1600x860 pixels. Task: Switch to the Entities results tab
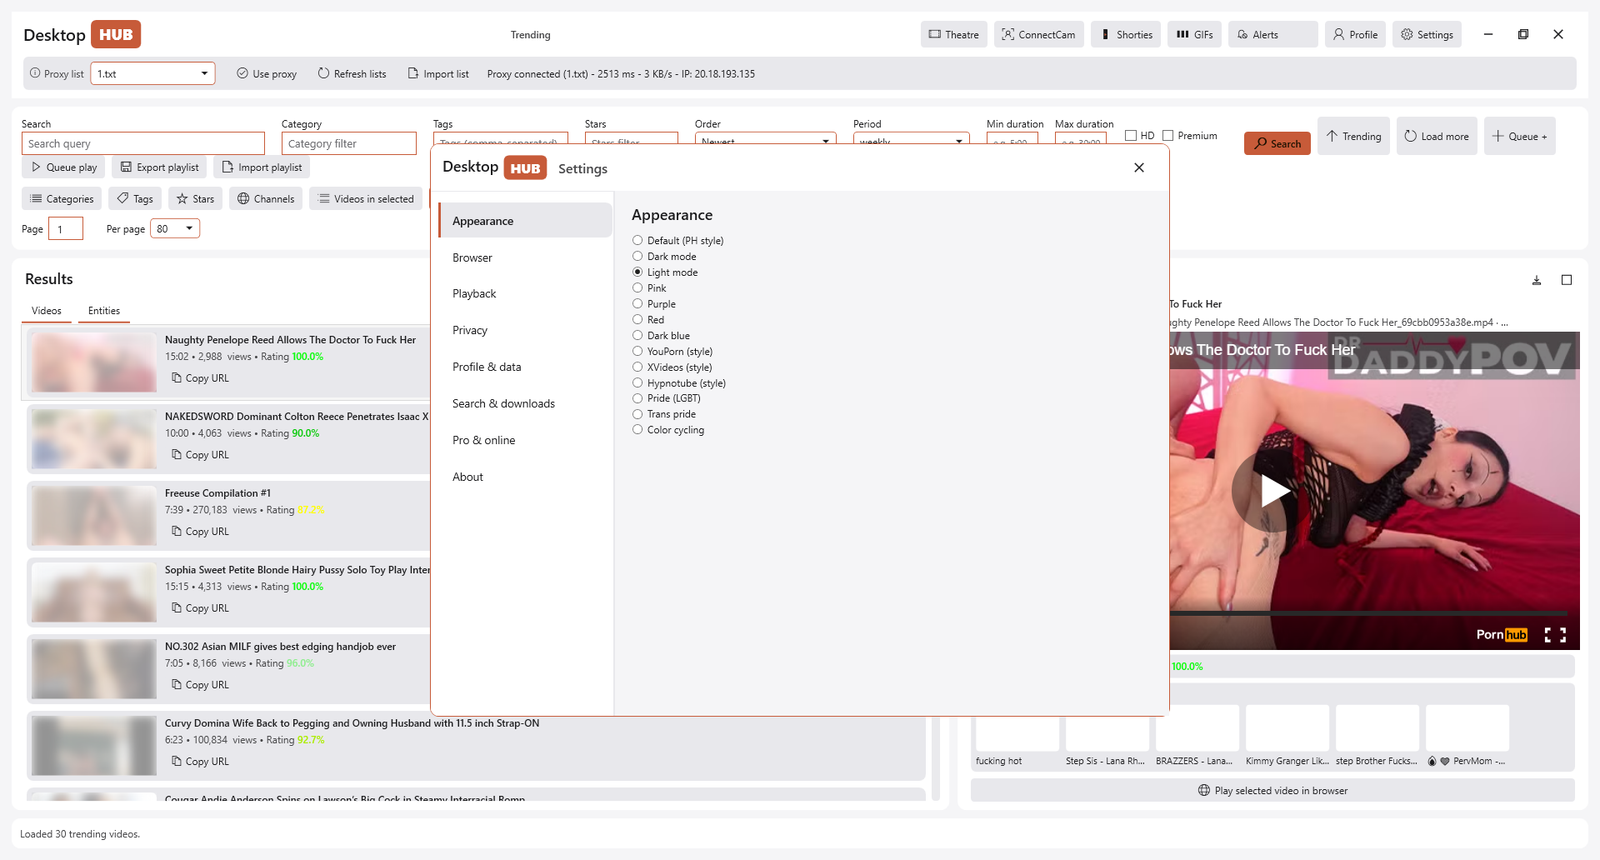tap(104, 311)
